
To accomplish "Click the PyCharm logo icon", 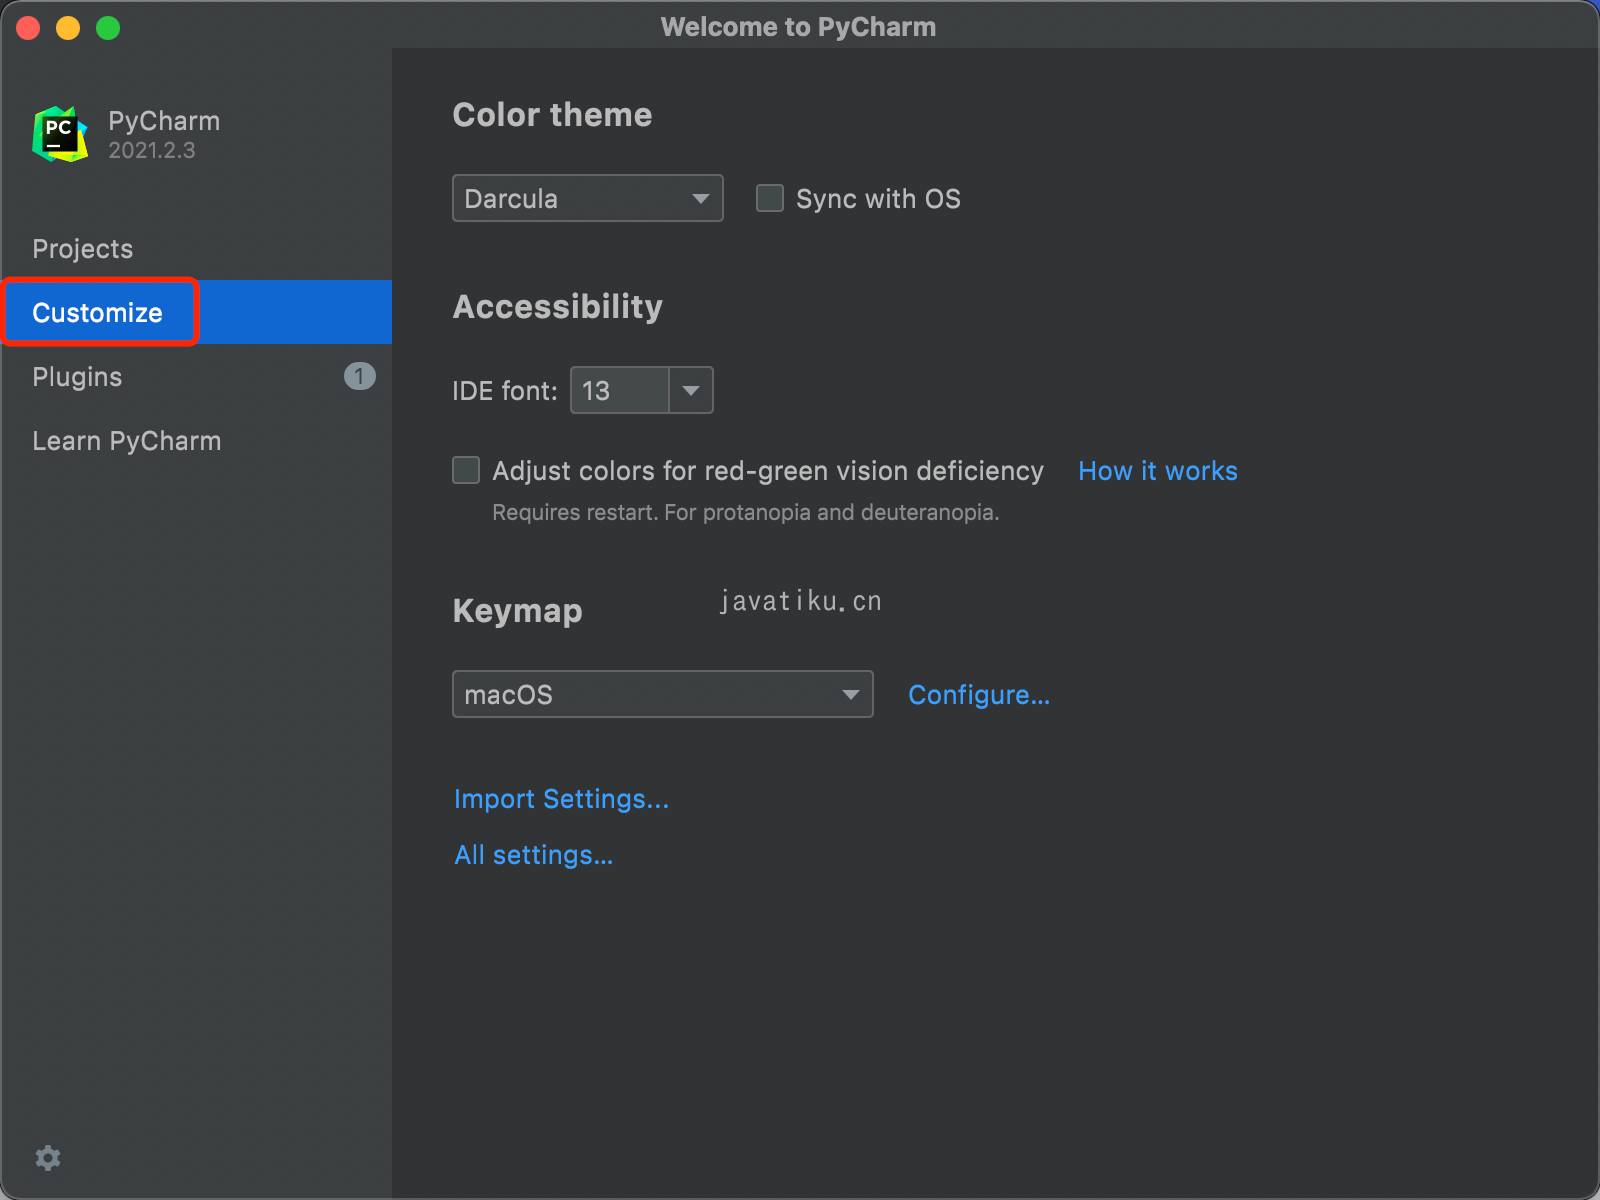I will [60, 134].
